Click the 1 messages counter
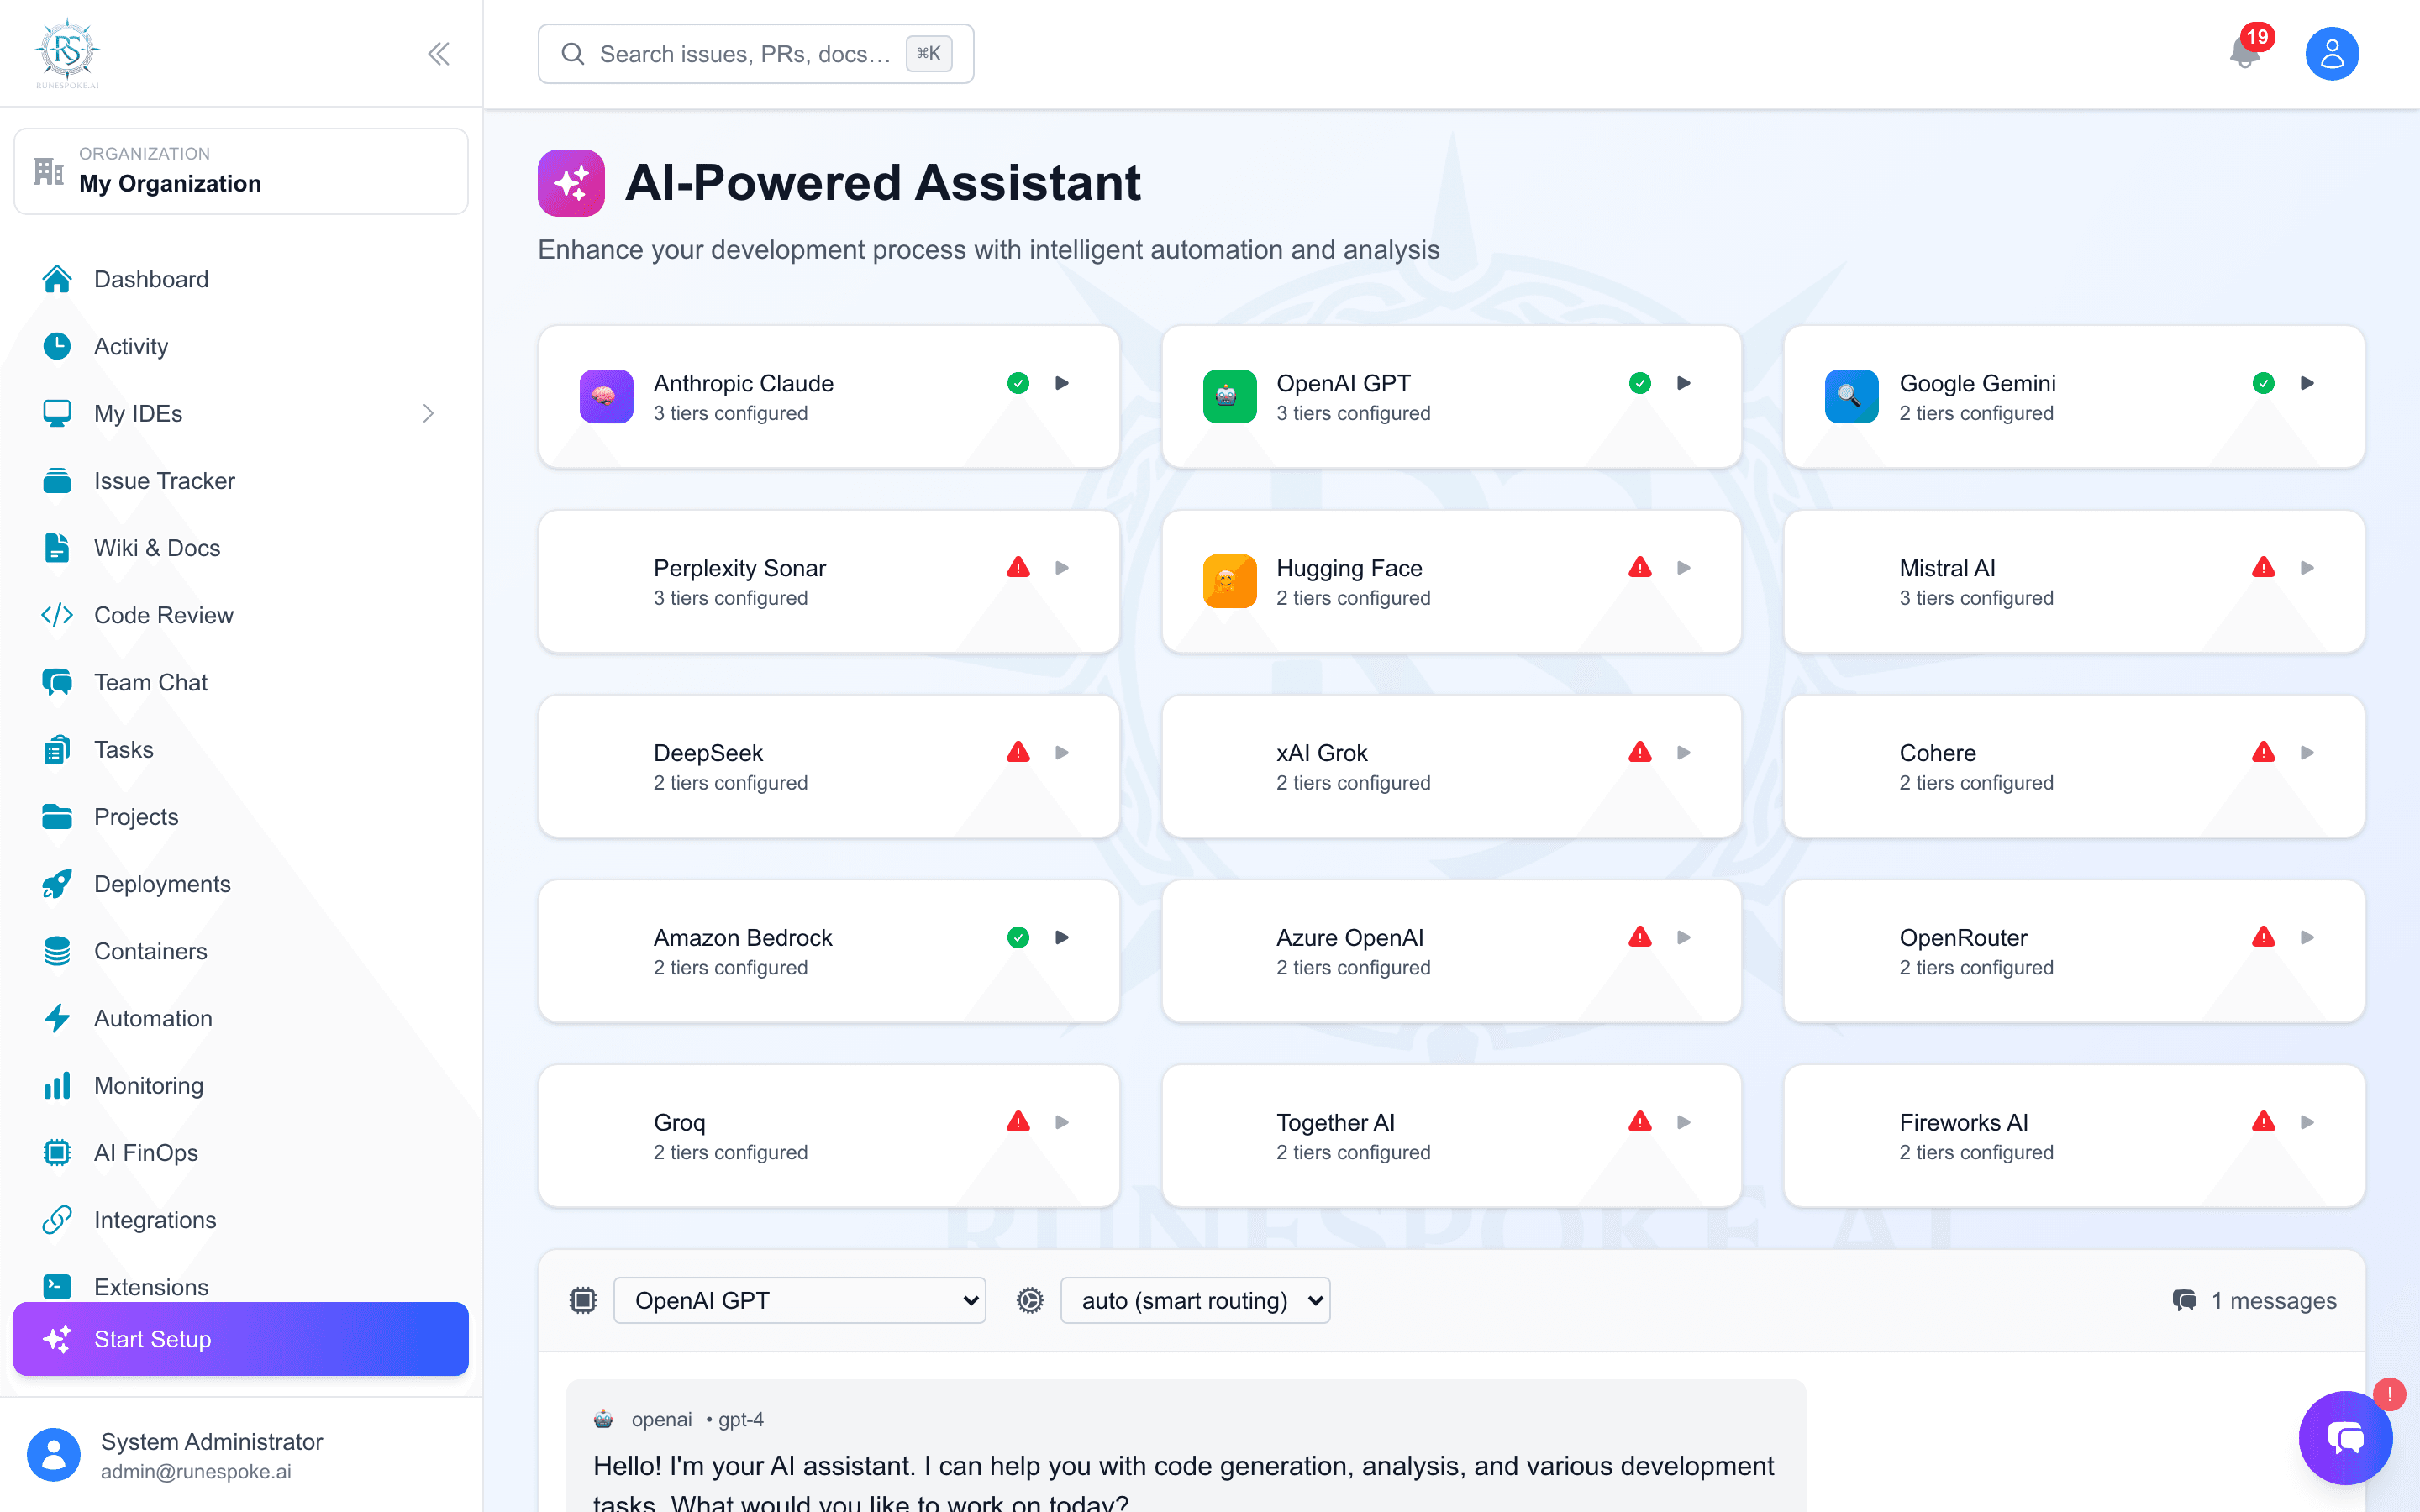 click(2255, 1300)
